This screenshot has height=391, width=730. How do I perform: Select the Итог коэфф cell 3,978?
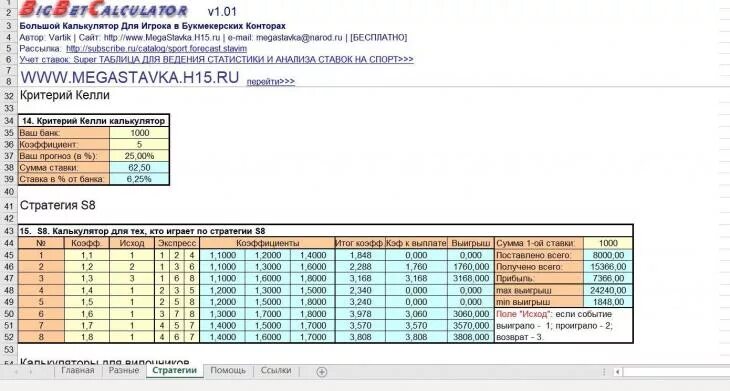[360, 314]
